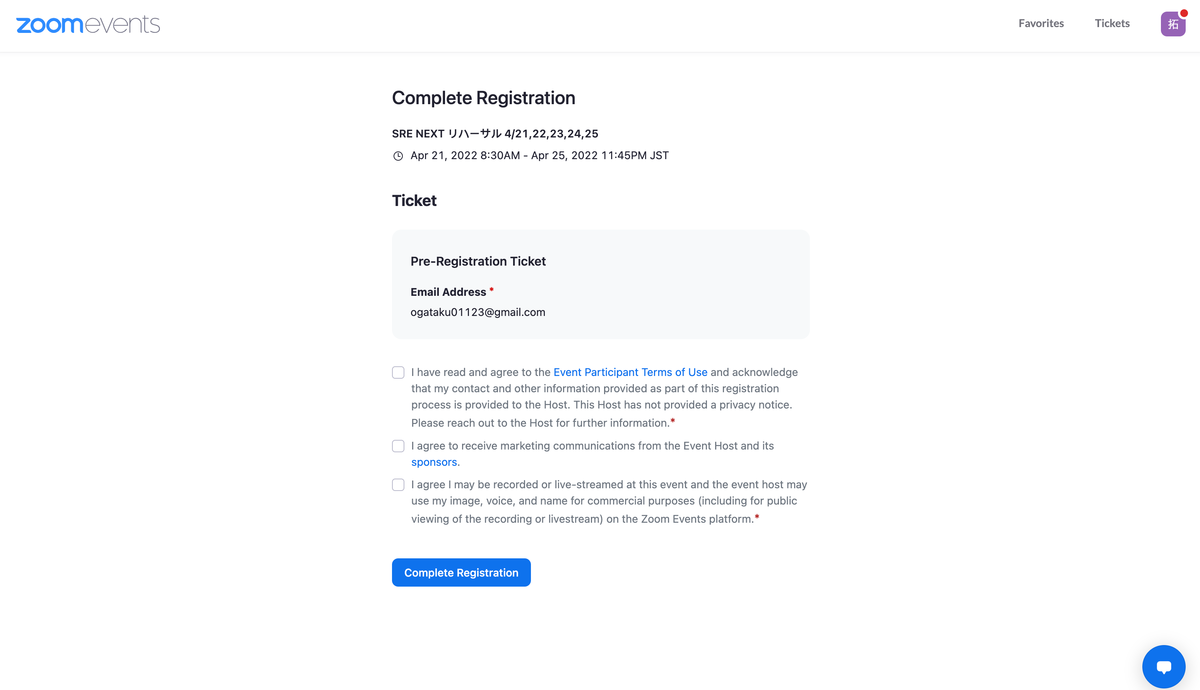Click the Complete Registration button
The height and width of the screenshot is (690, 1200).
461,572
